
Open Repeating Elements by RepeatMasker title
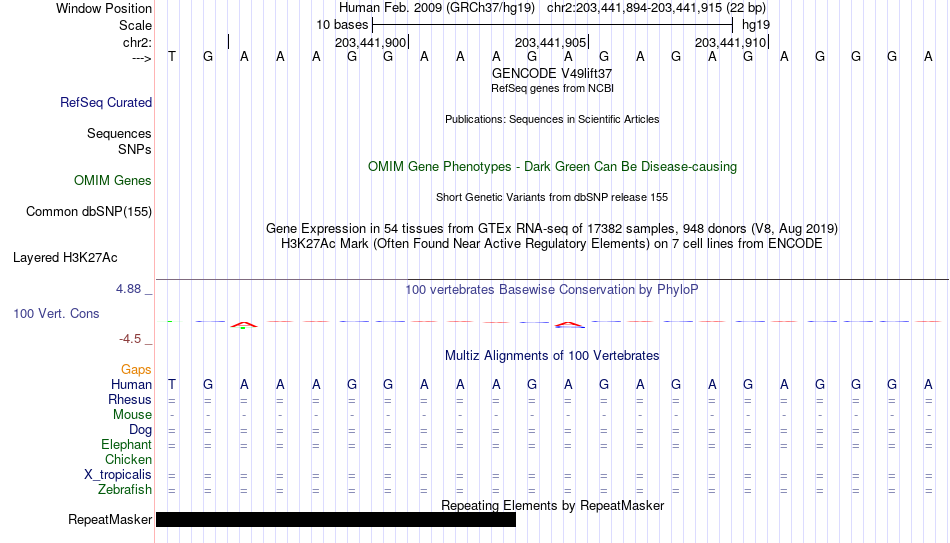pos(552,505)
